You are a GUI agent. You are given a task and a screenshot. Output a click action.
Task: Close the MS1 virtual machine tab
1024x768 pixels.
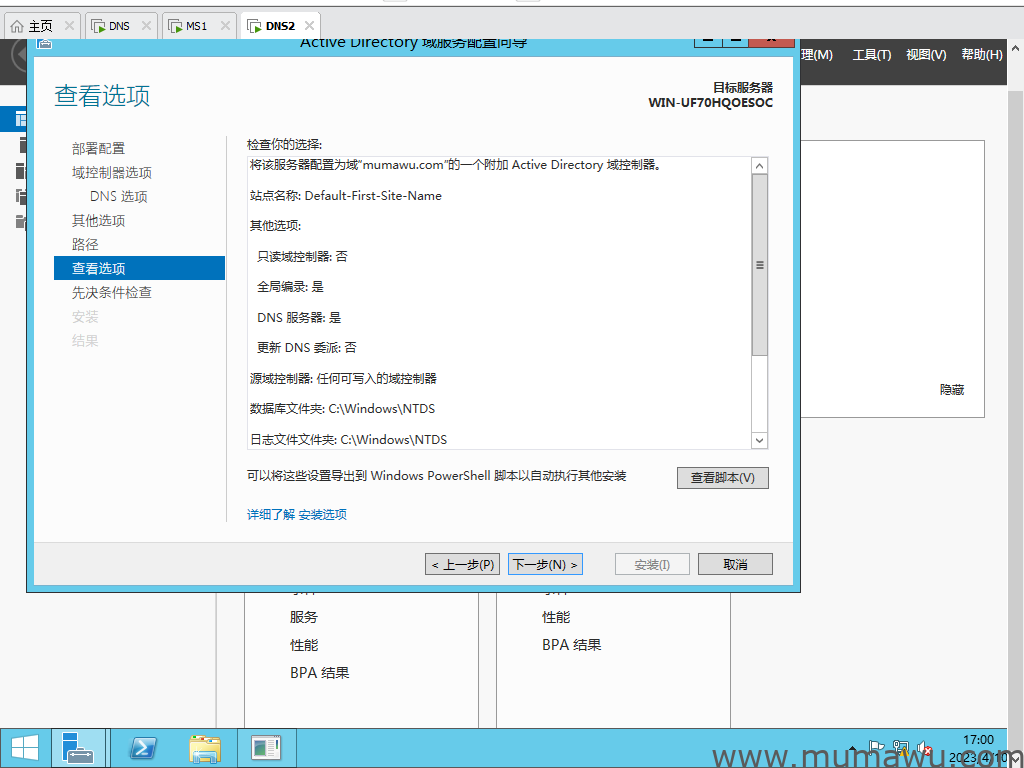pyautogui.click(x=224, y=26)
